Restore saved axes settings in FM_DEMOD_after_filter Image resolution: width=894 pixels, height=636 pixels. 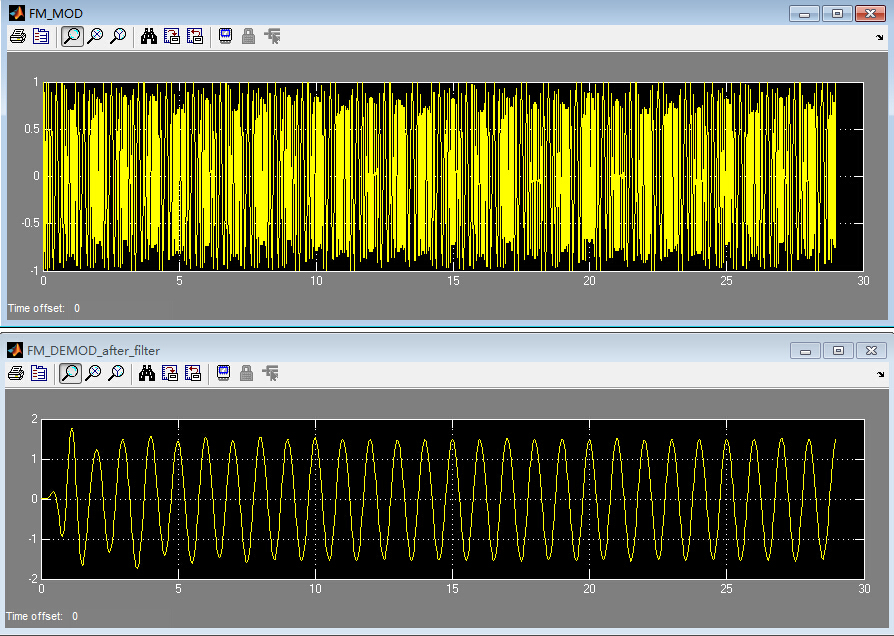pos(193,374)
